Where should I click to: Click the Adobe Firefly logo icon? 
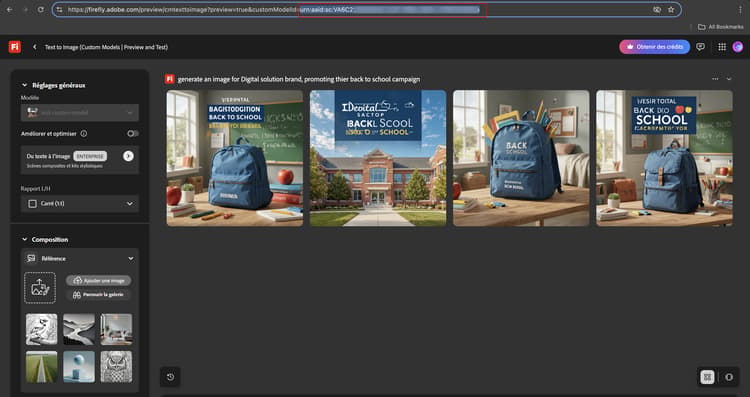tap(14, 47)
